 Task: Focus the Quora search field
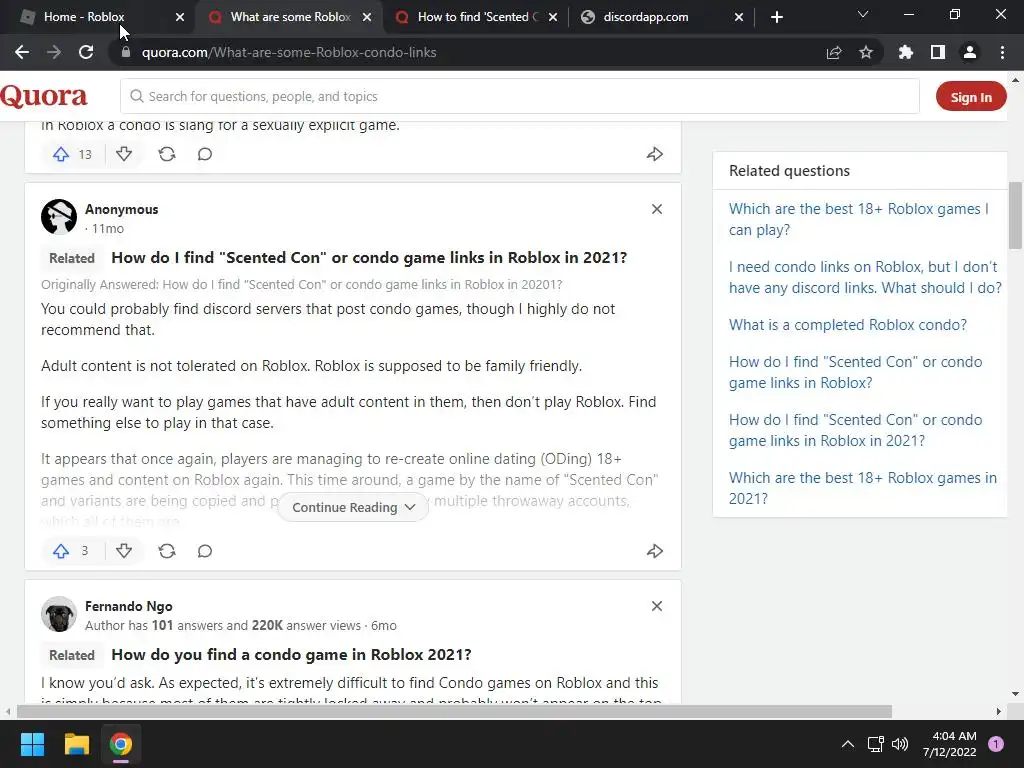[x=520, y=96]
